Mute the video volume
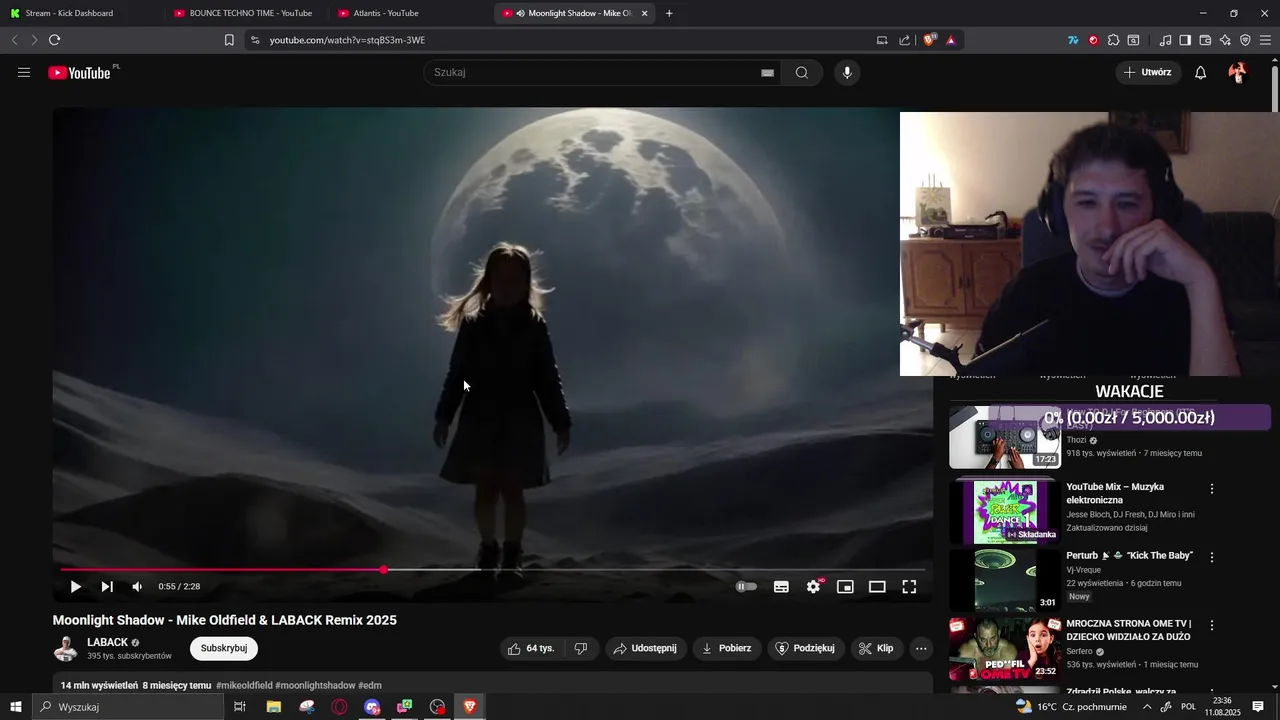Viewport: 1280px width, 720px height. pyautogui.click(x=137, y=587)
